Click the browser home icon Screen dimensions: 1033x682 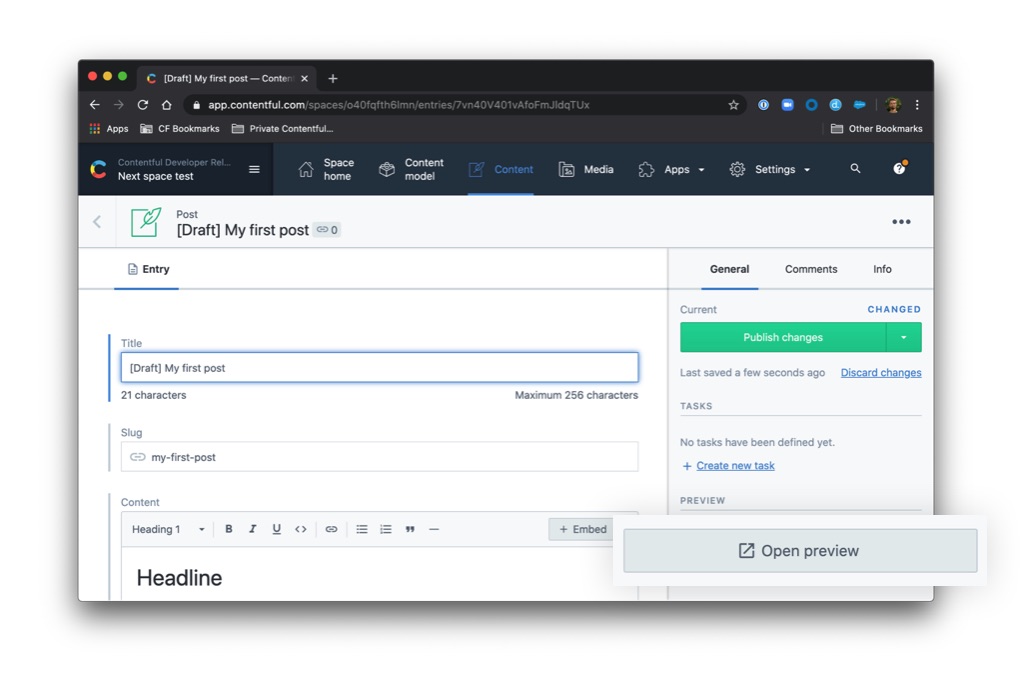point(167,105)
